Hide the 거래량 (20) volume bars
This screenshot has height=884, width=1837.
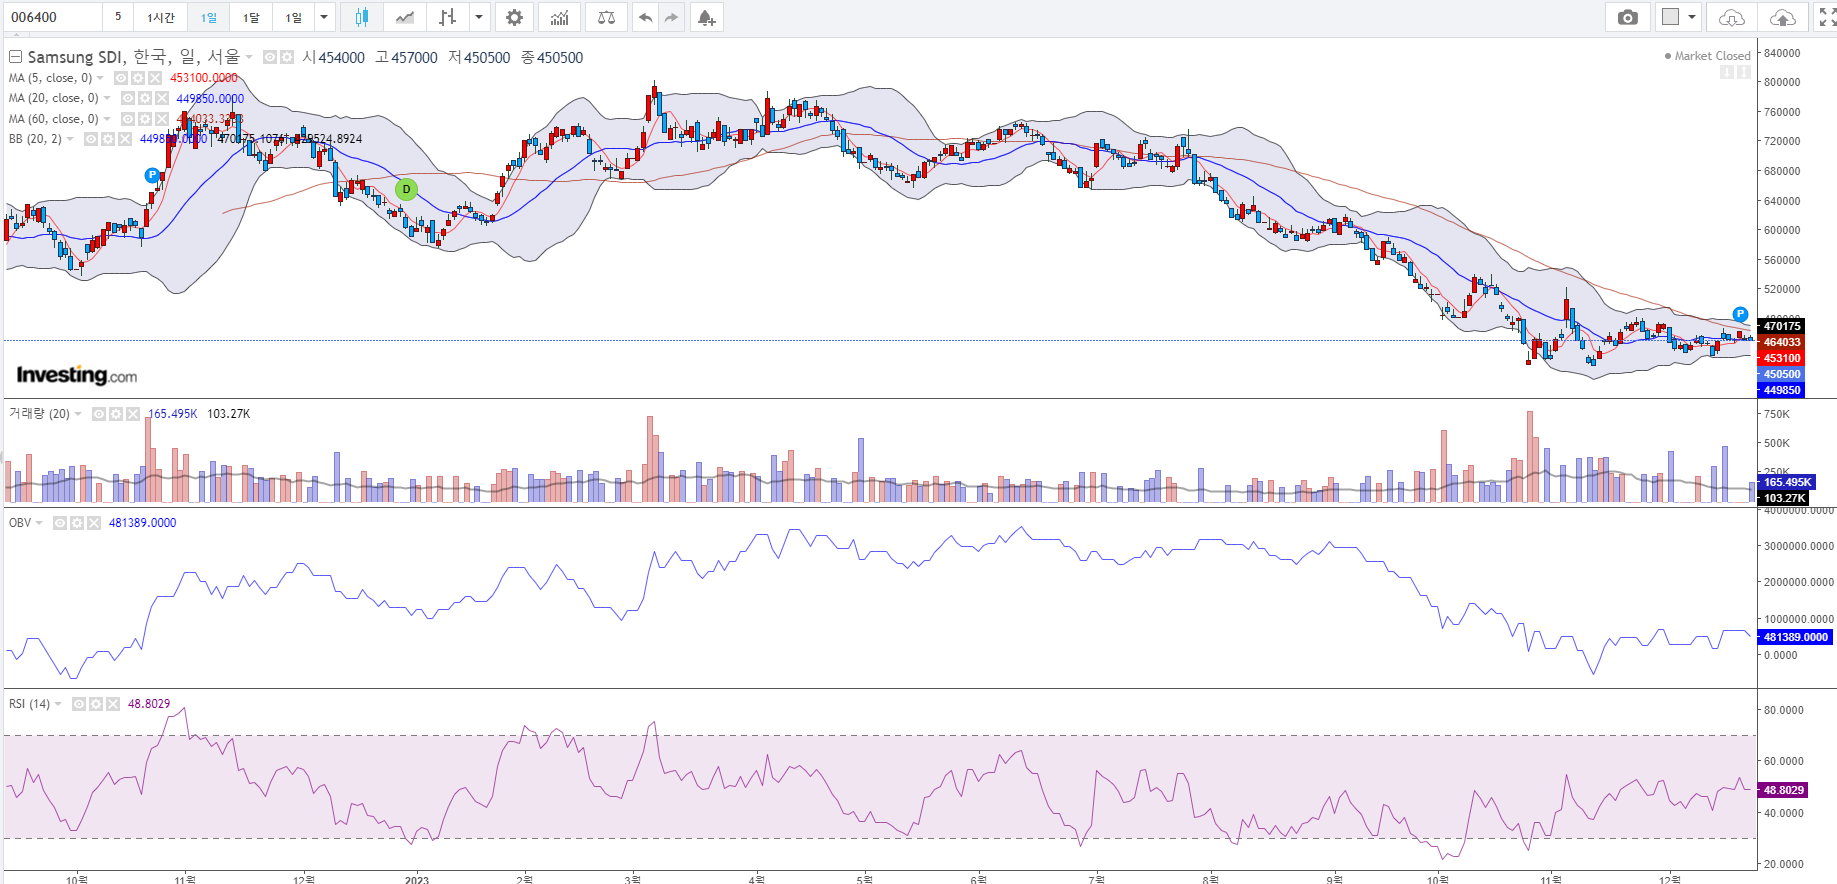99,414
